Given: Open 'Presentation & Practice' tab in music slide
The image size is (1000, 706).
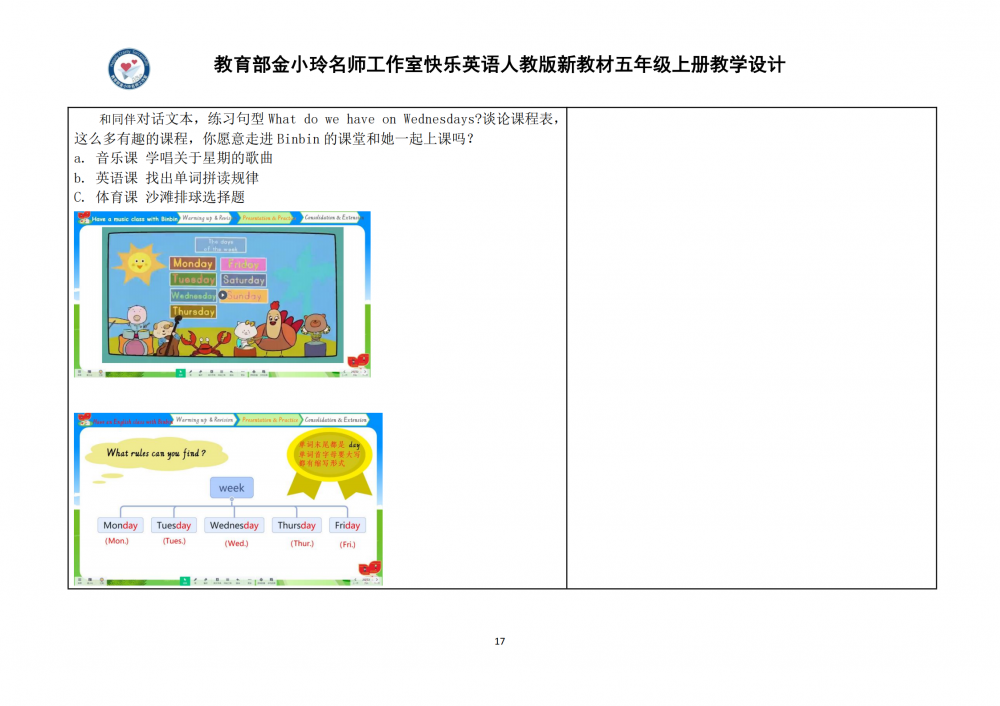Looking at the screenshot, I should coord(267,218).
